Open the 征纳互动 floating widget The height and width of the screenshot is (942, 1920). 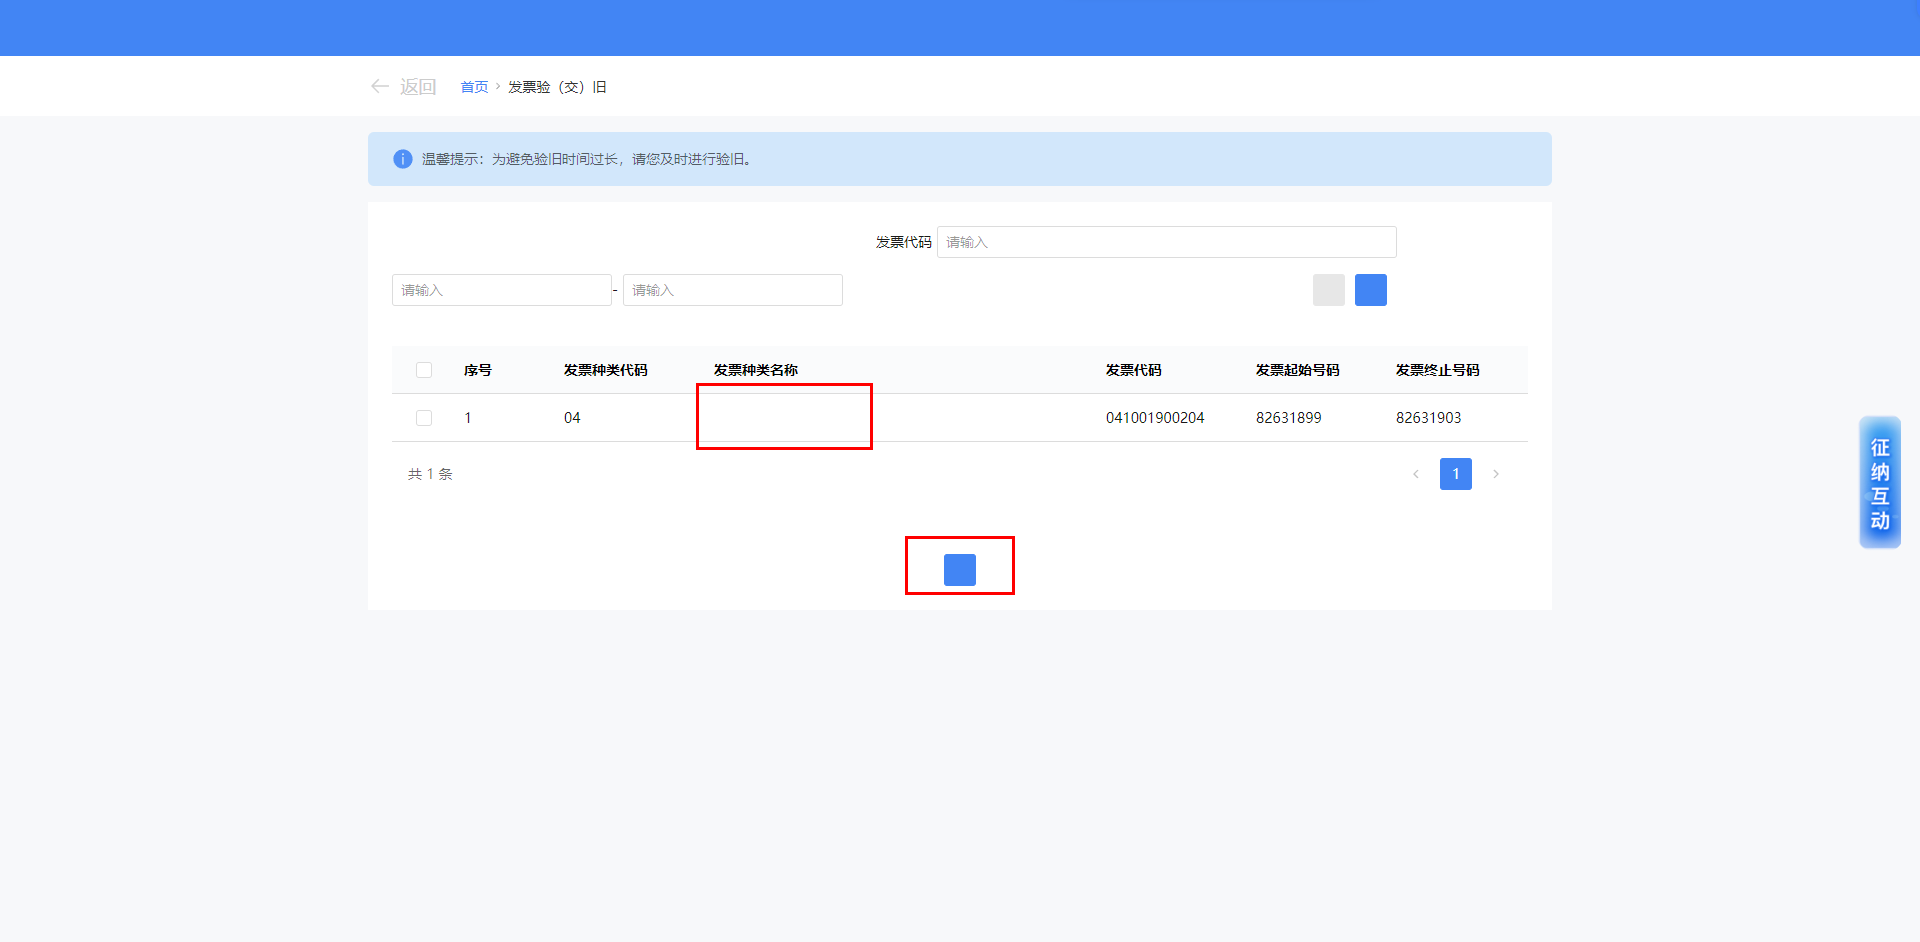pos(1879,483)
